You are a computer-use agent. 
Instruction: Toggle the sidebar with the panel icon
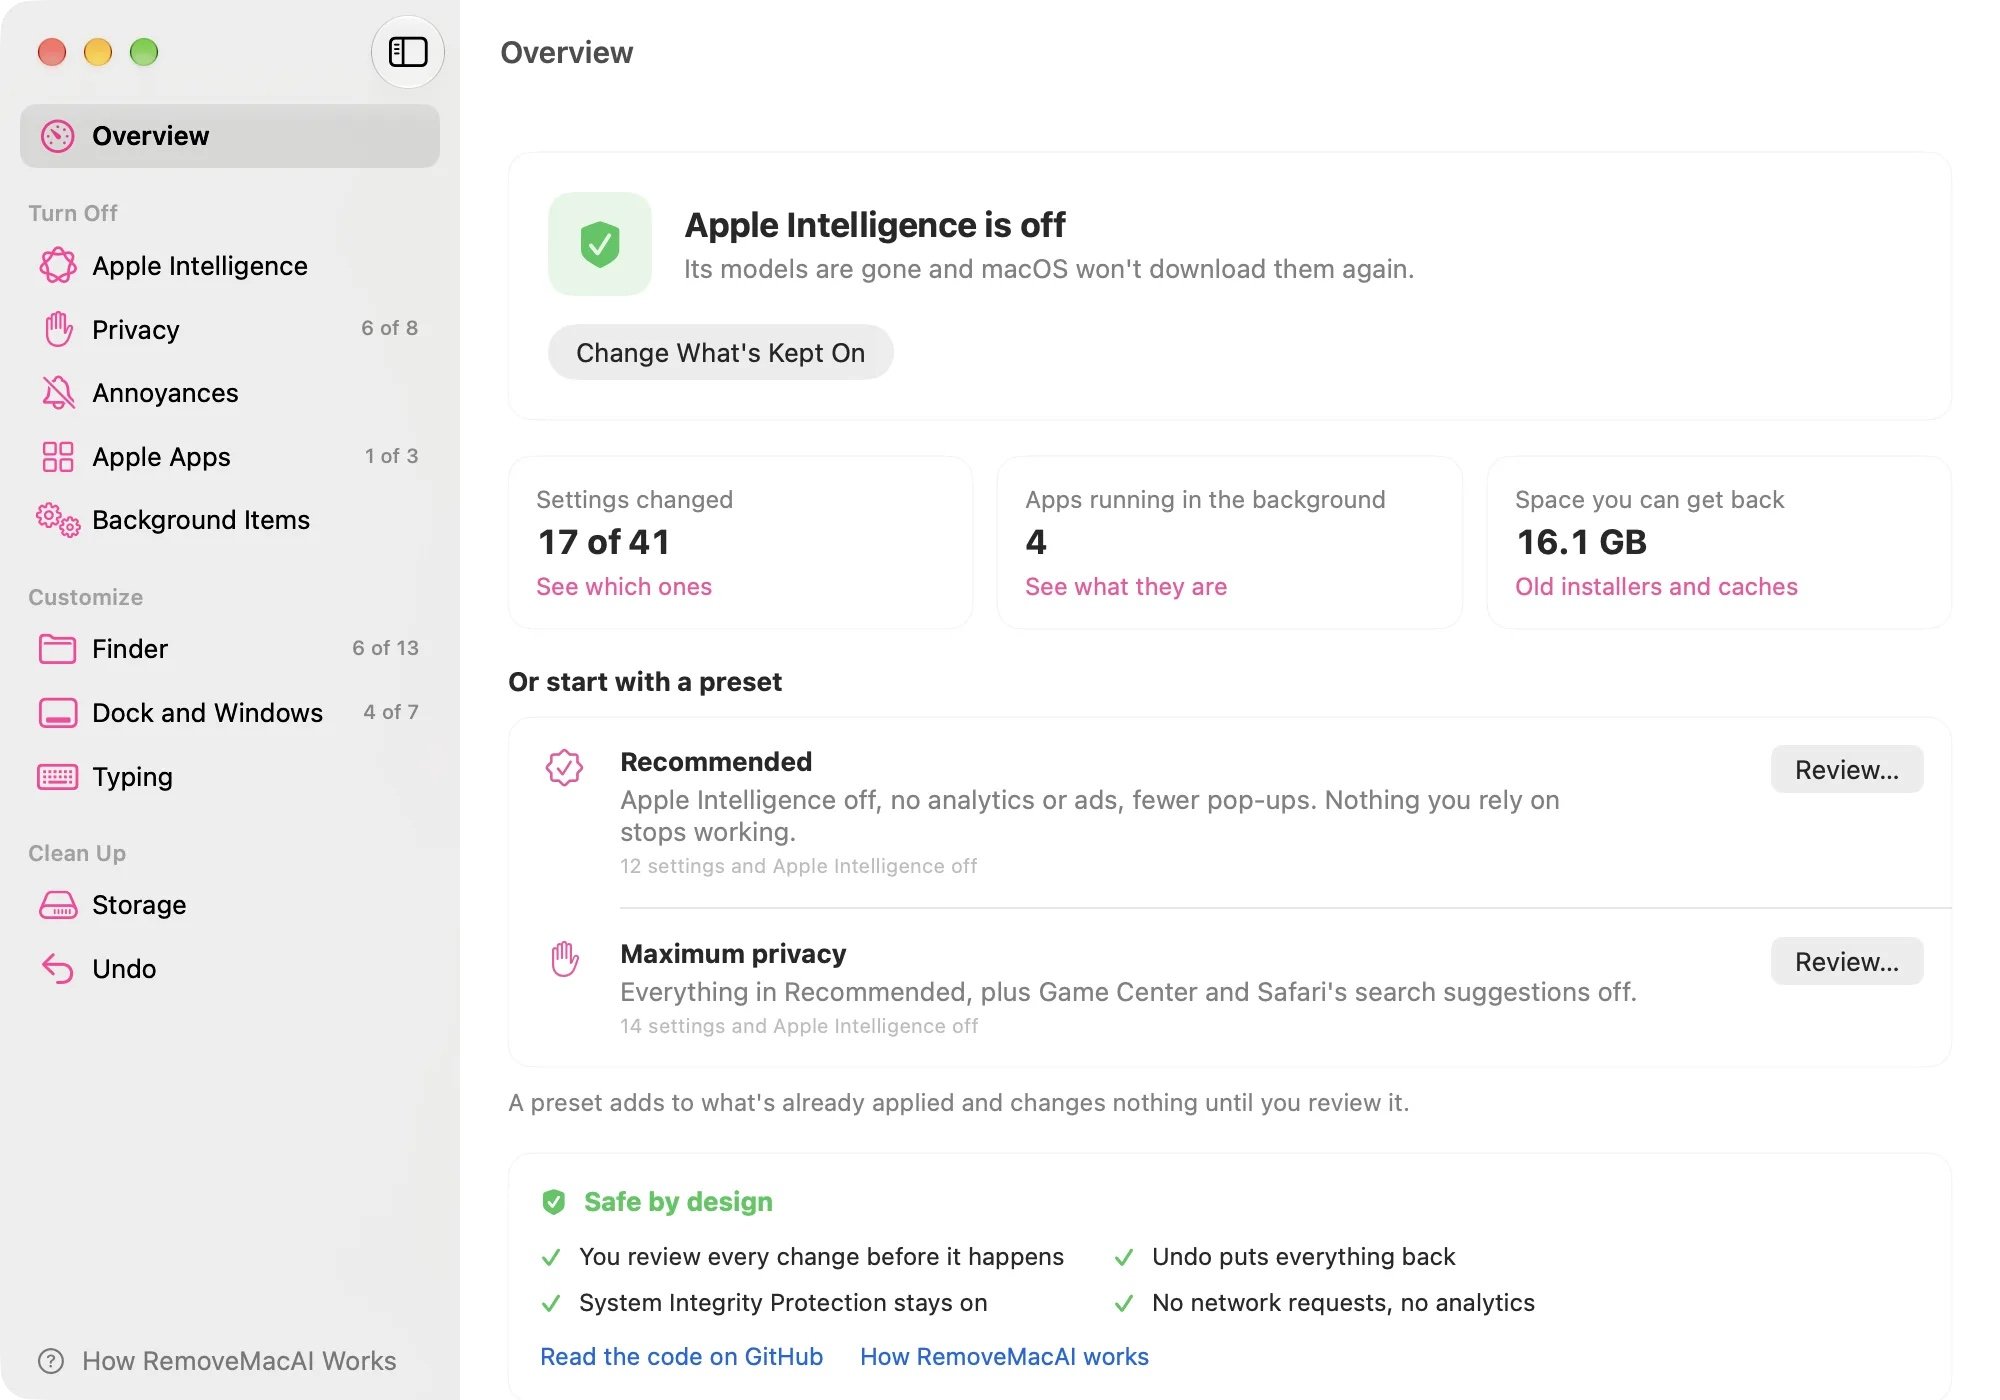(x=408, y=52)
